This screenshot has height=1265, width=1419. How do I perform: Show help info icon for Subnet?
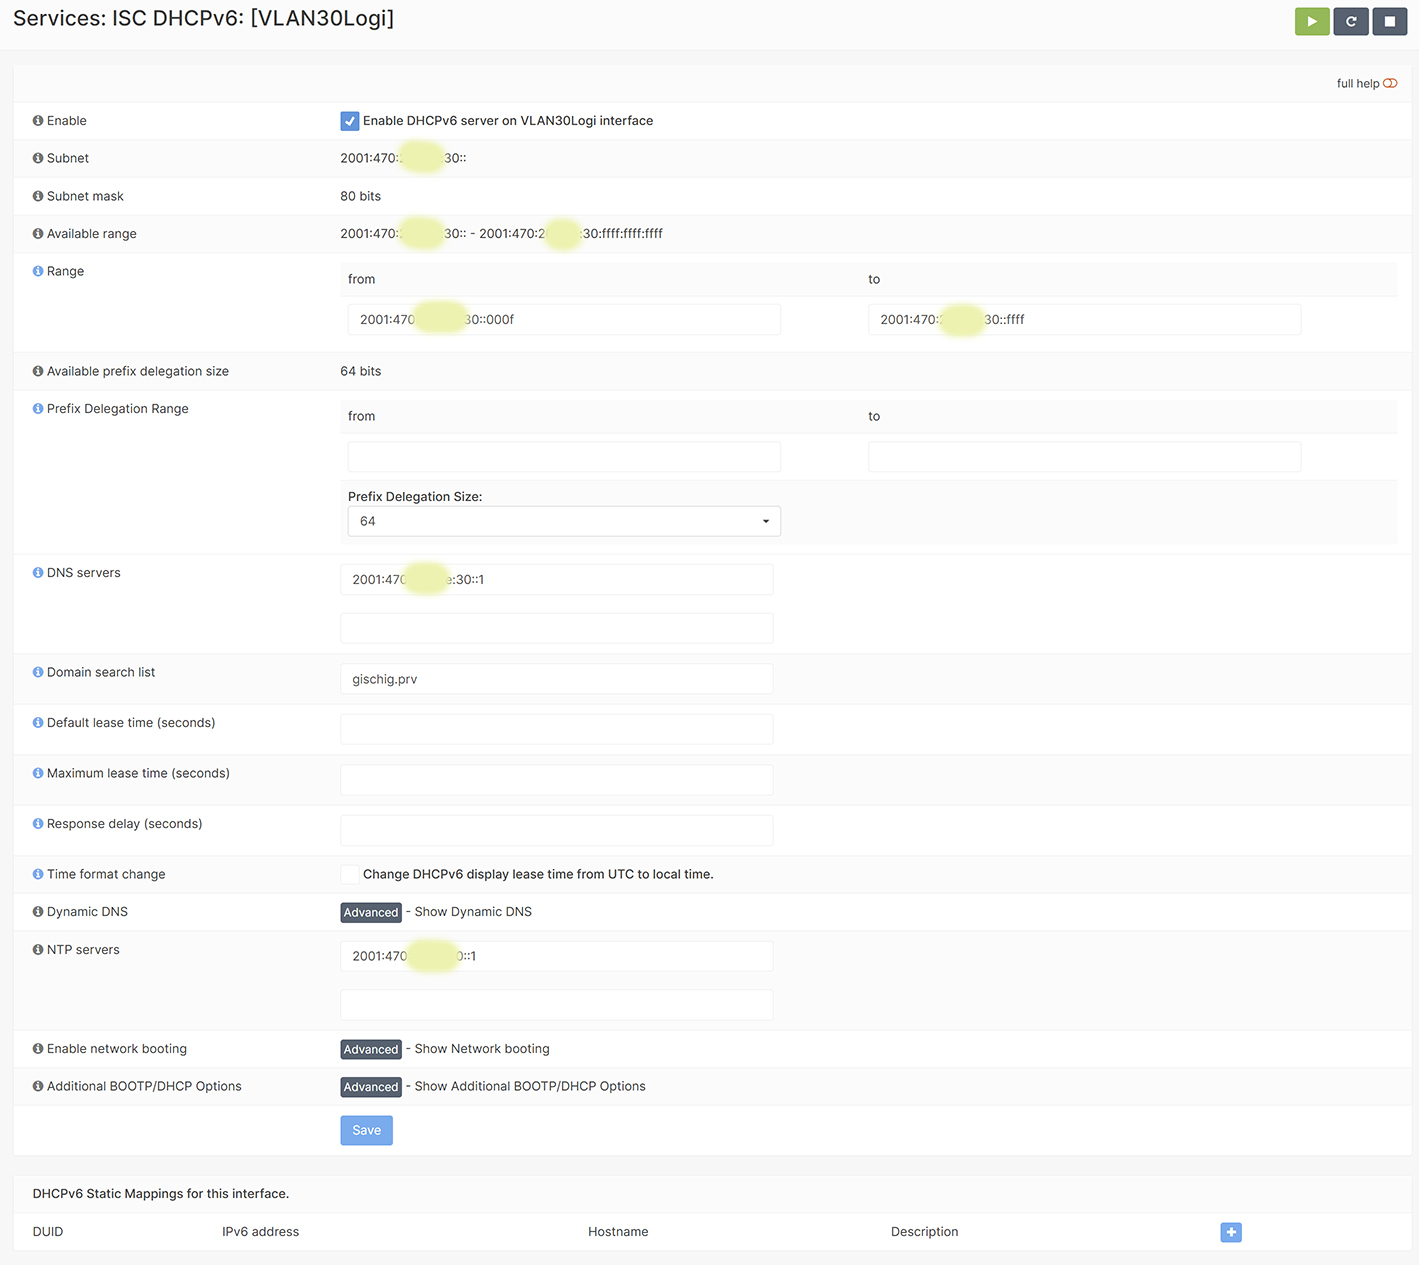pyautogui.click(x=38, y=158)
